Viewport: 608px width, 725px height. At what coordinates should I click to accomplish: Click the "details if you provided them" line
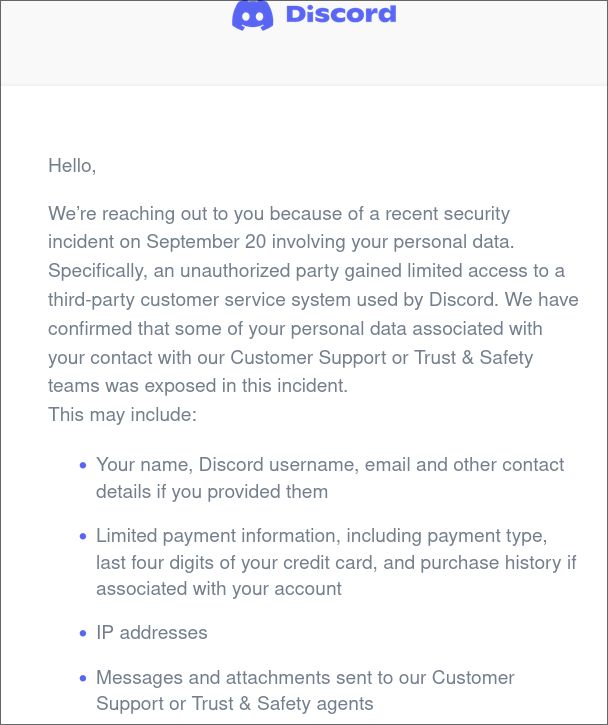pyautogui.click(x=212, y=492)
